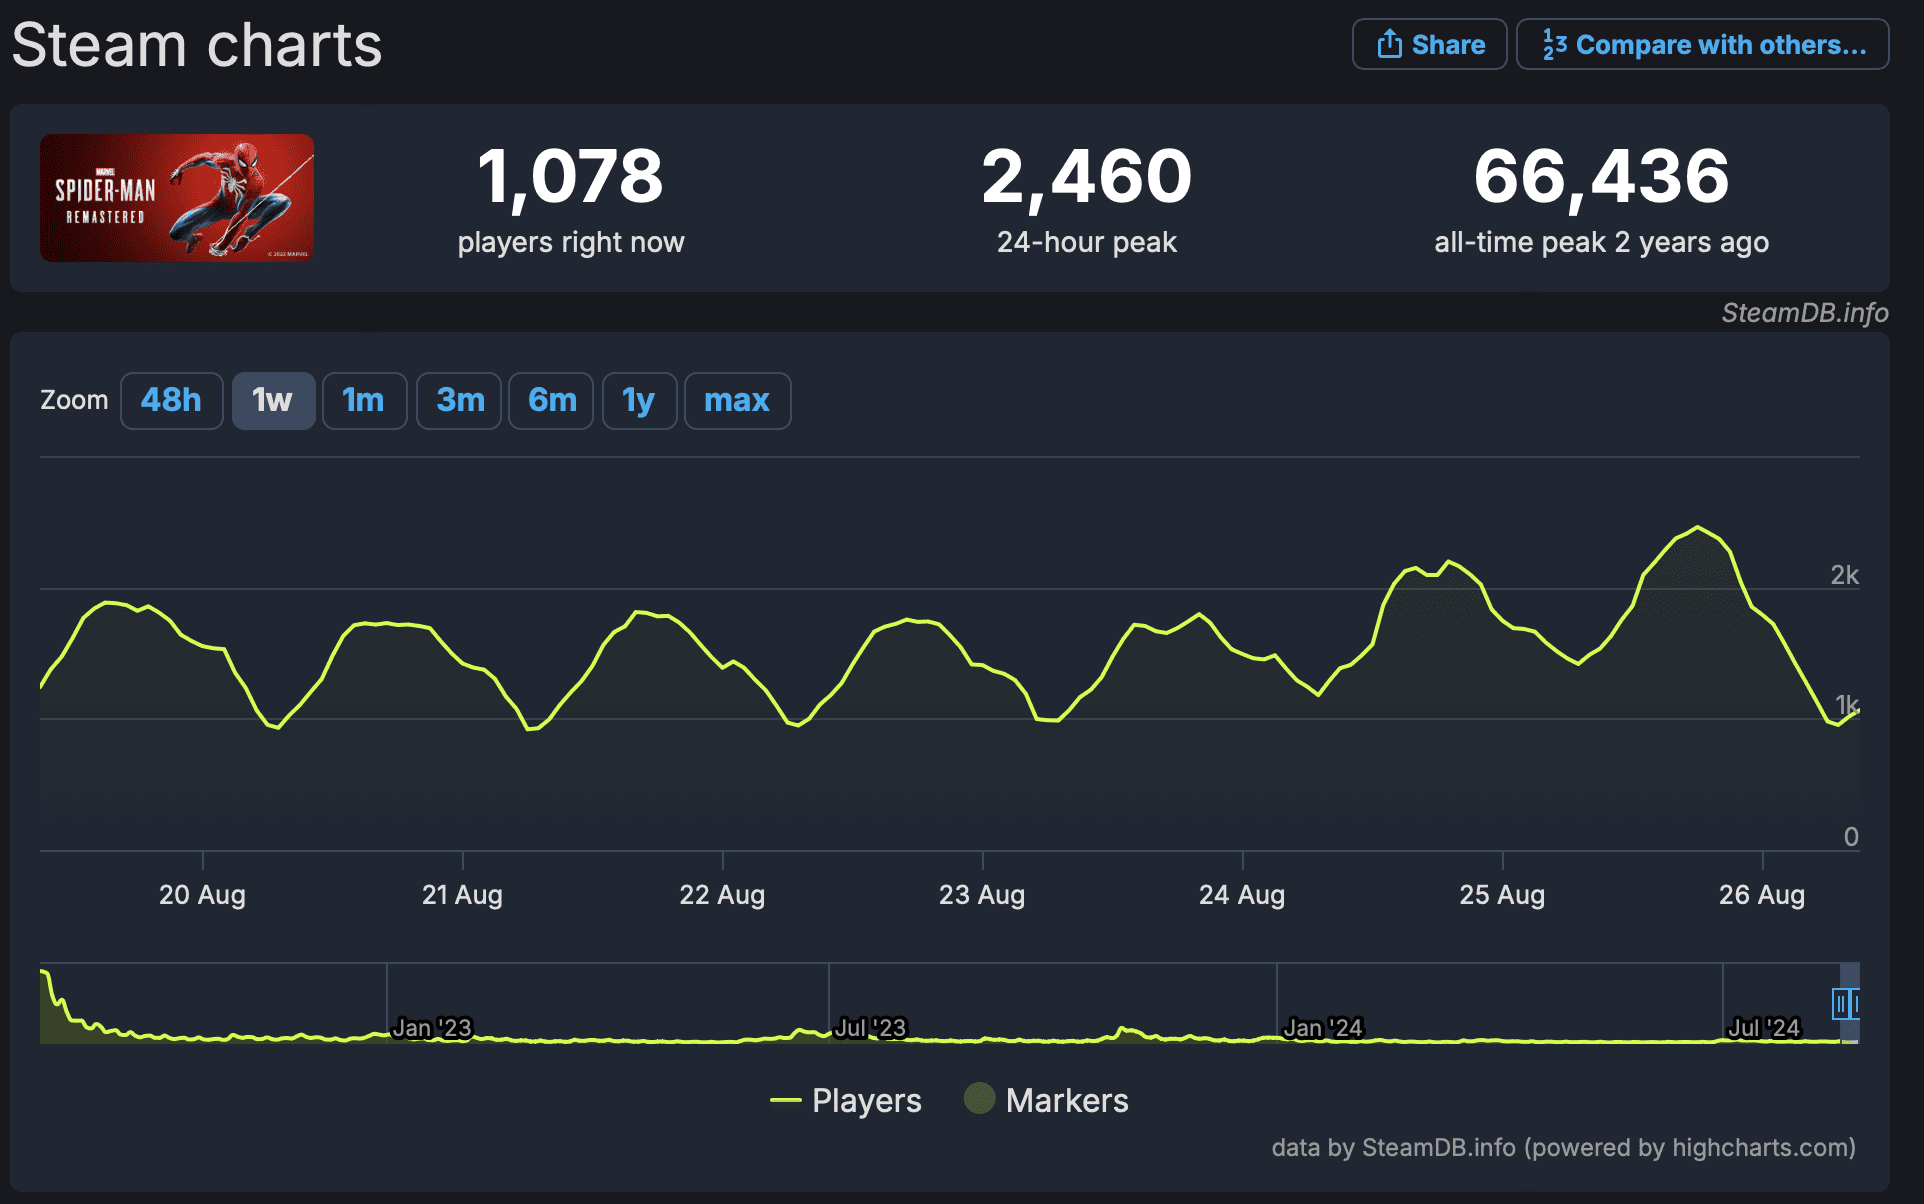Screen dimensions: 1924x1204
Task: Show max time range
Action: [x=737, y=400]
